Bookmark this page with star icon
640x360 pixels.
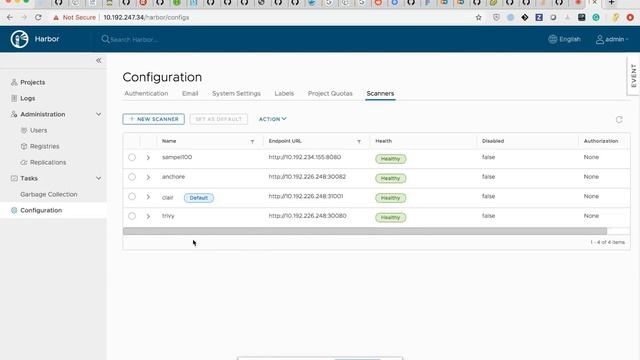[x=478, y=18]
